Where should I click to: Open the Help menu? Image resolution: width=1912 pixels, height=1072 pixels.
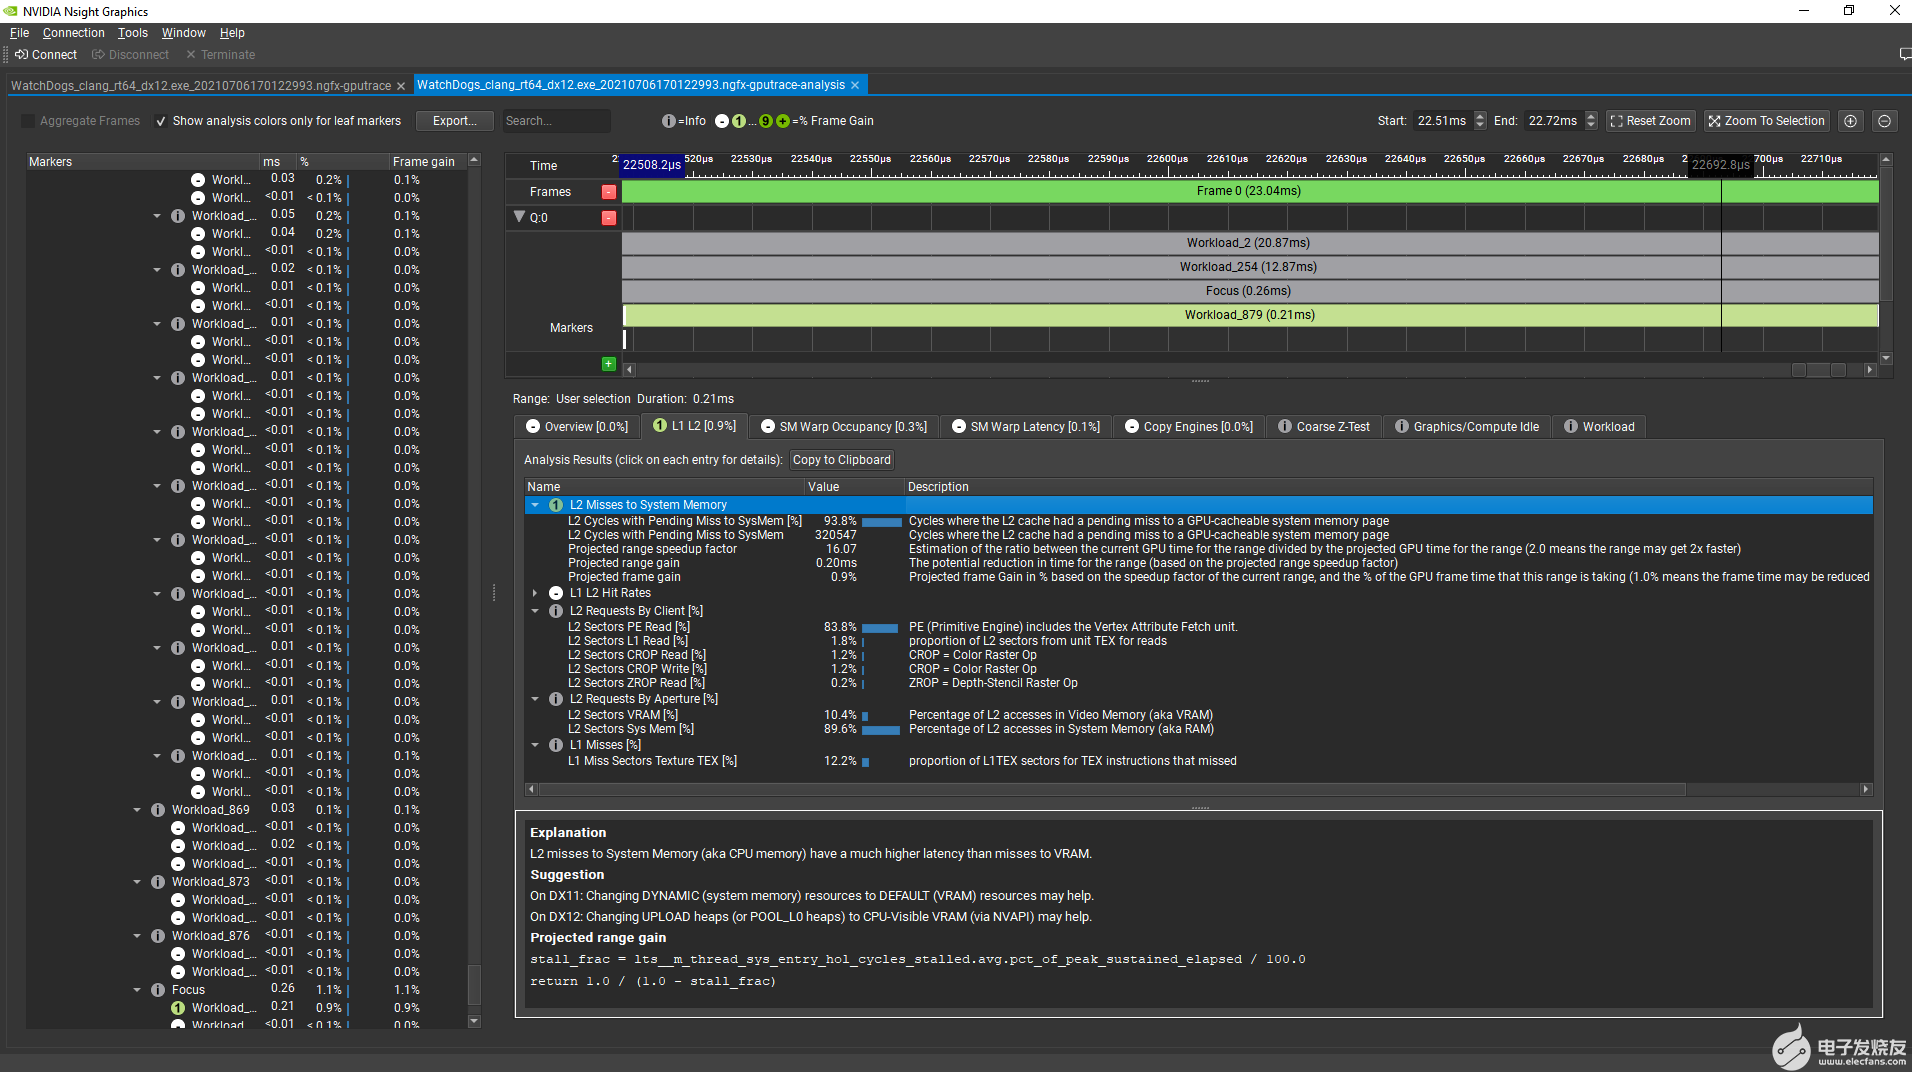point(232,33)
